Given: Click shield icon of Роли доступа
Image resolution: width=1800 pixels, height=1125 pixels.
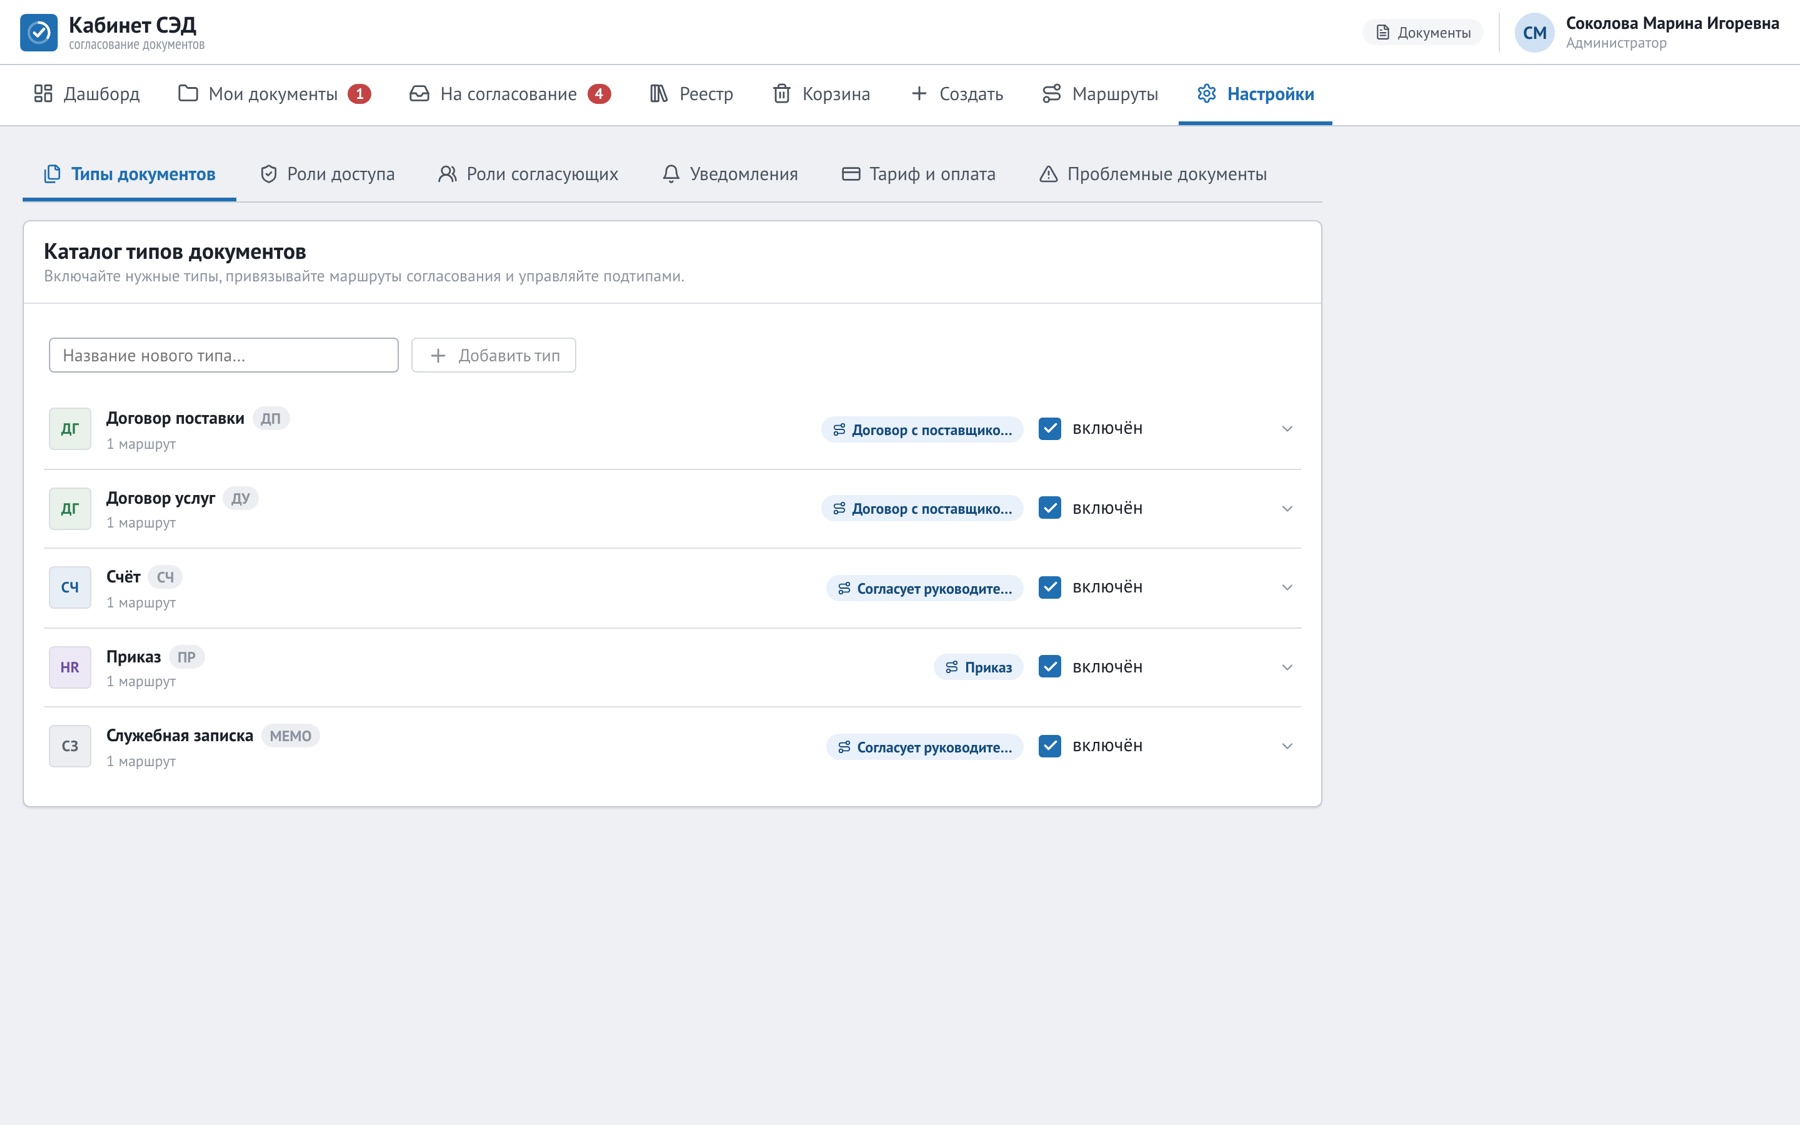Looking at the screenshot, I should click(x=269, y=174).
